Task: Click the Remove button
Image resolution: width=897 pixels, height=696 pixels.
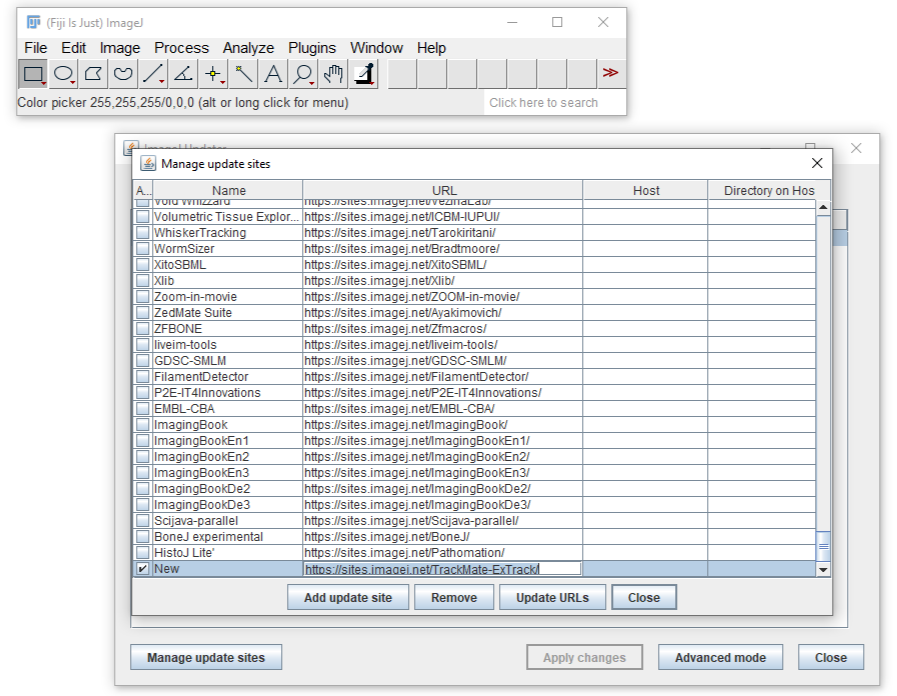Action: 454,598
